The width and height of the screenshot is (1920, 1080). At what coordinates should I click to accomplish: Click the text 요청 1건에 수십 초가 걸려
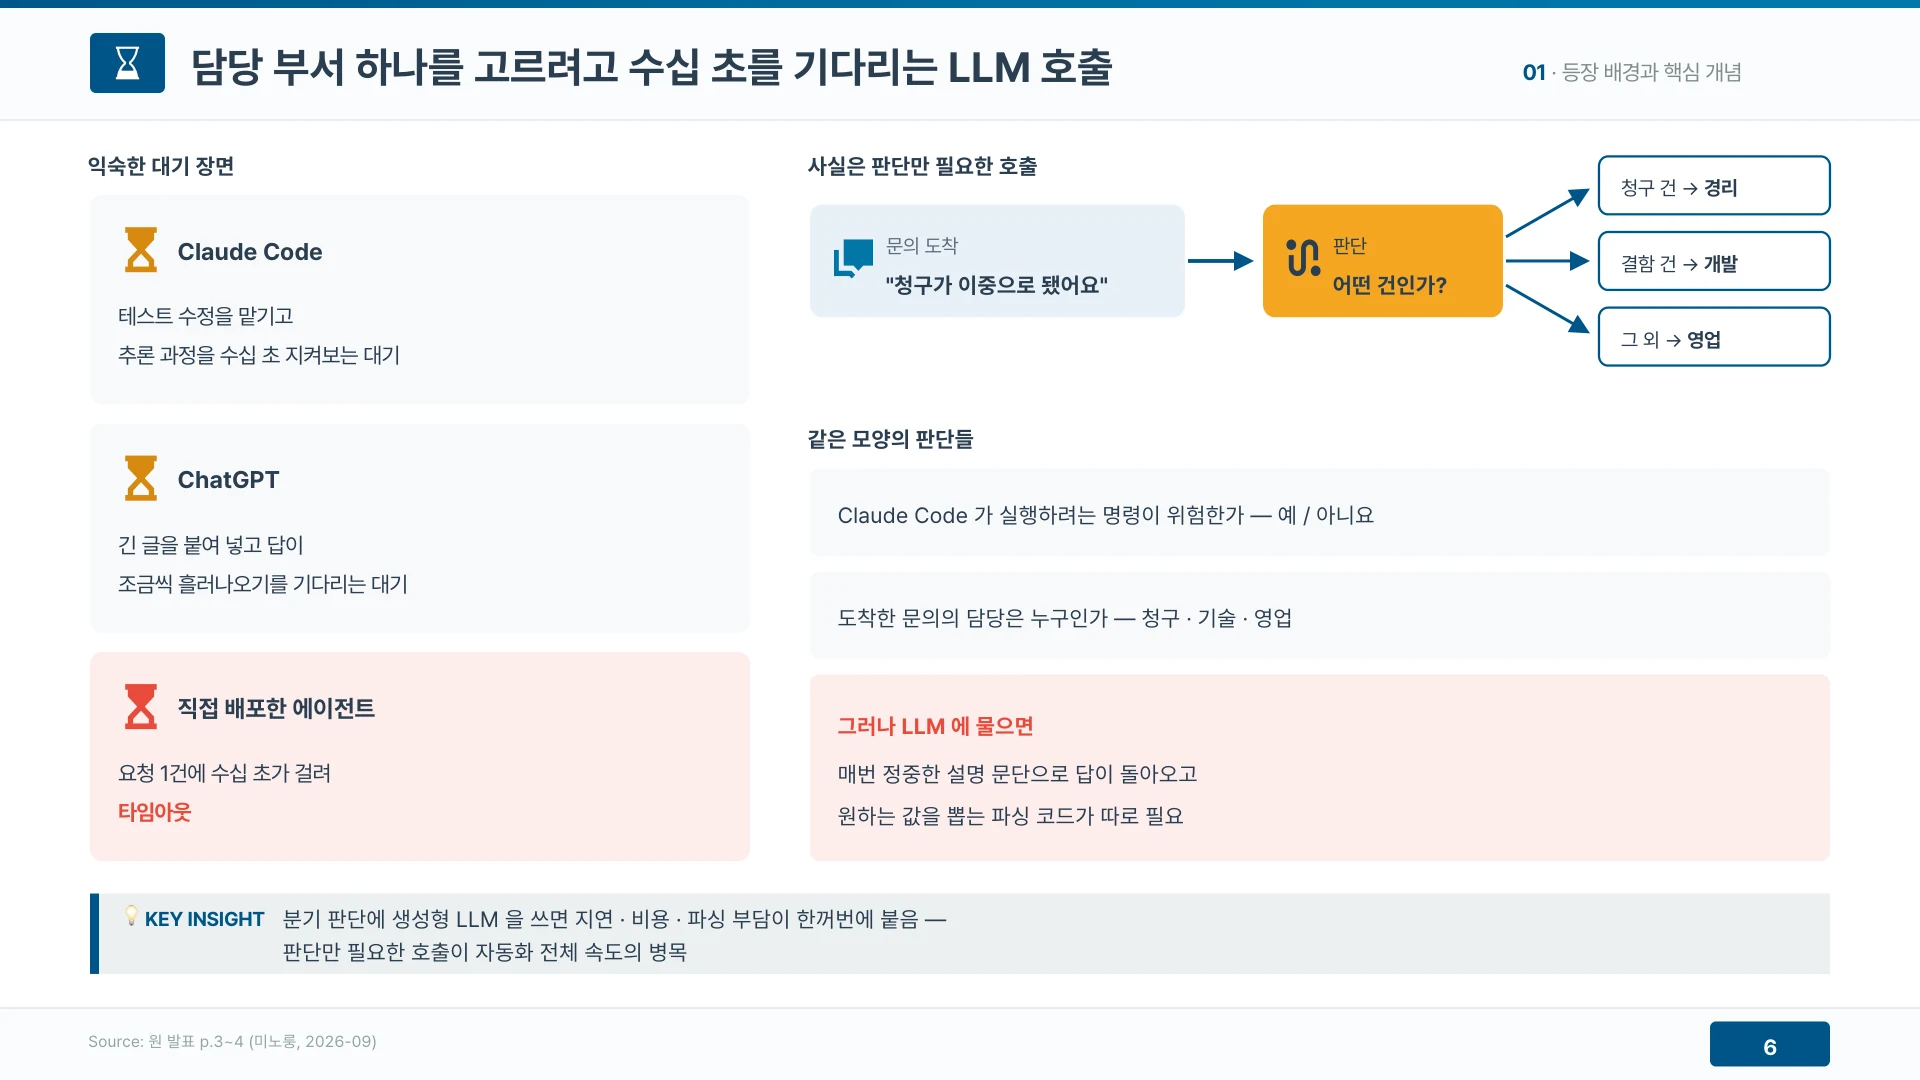(x=225, y=773)
